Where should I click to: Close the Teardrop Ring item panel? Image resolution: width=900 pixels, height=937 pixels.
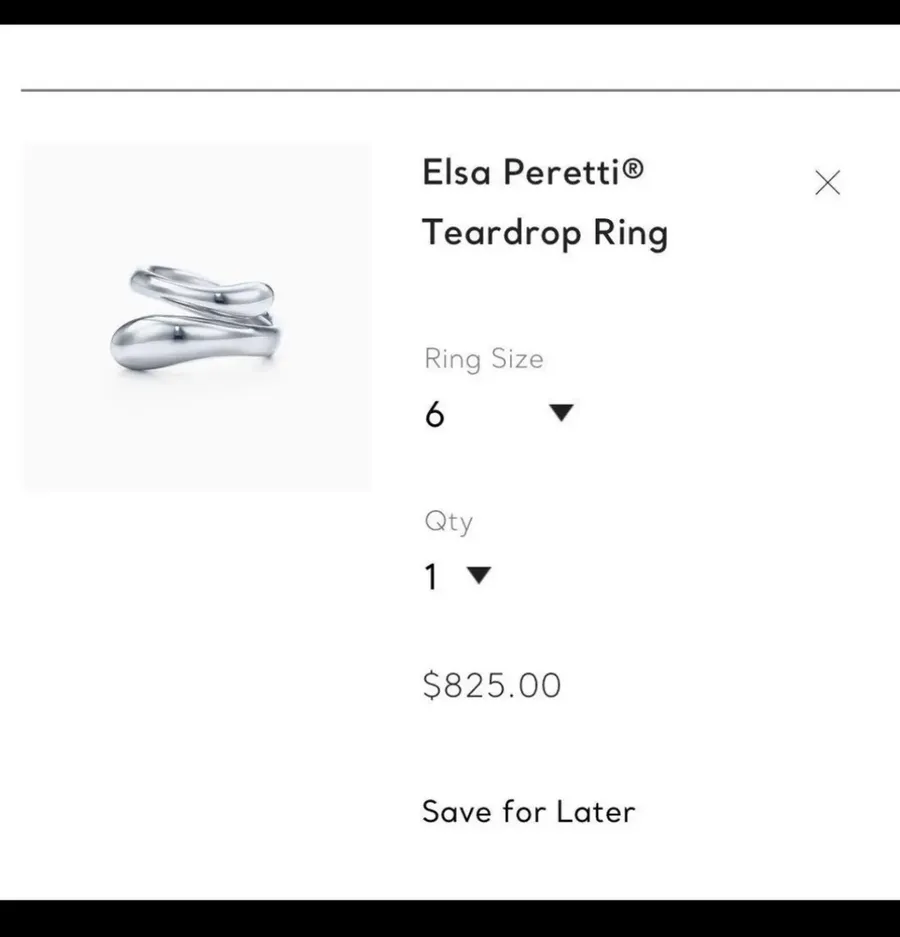(828, 183)
